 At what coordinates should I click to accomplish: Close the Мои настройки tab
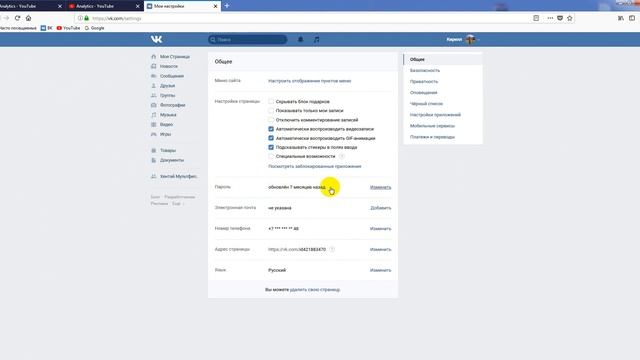(x=215, y=6)
